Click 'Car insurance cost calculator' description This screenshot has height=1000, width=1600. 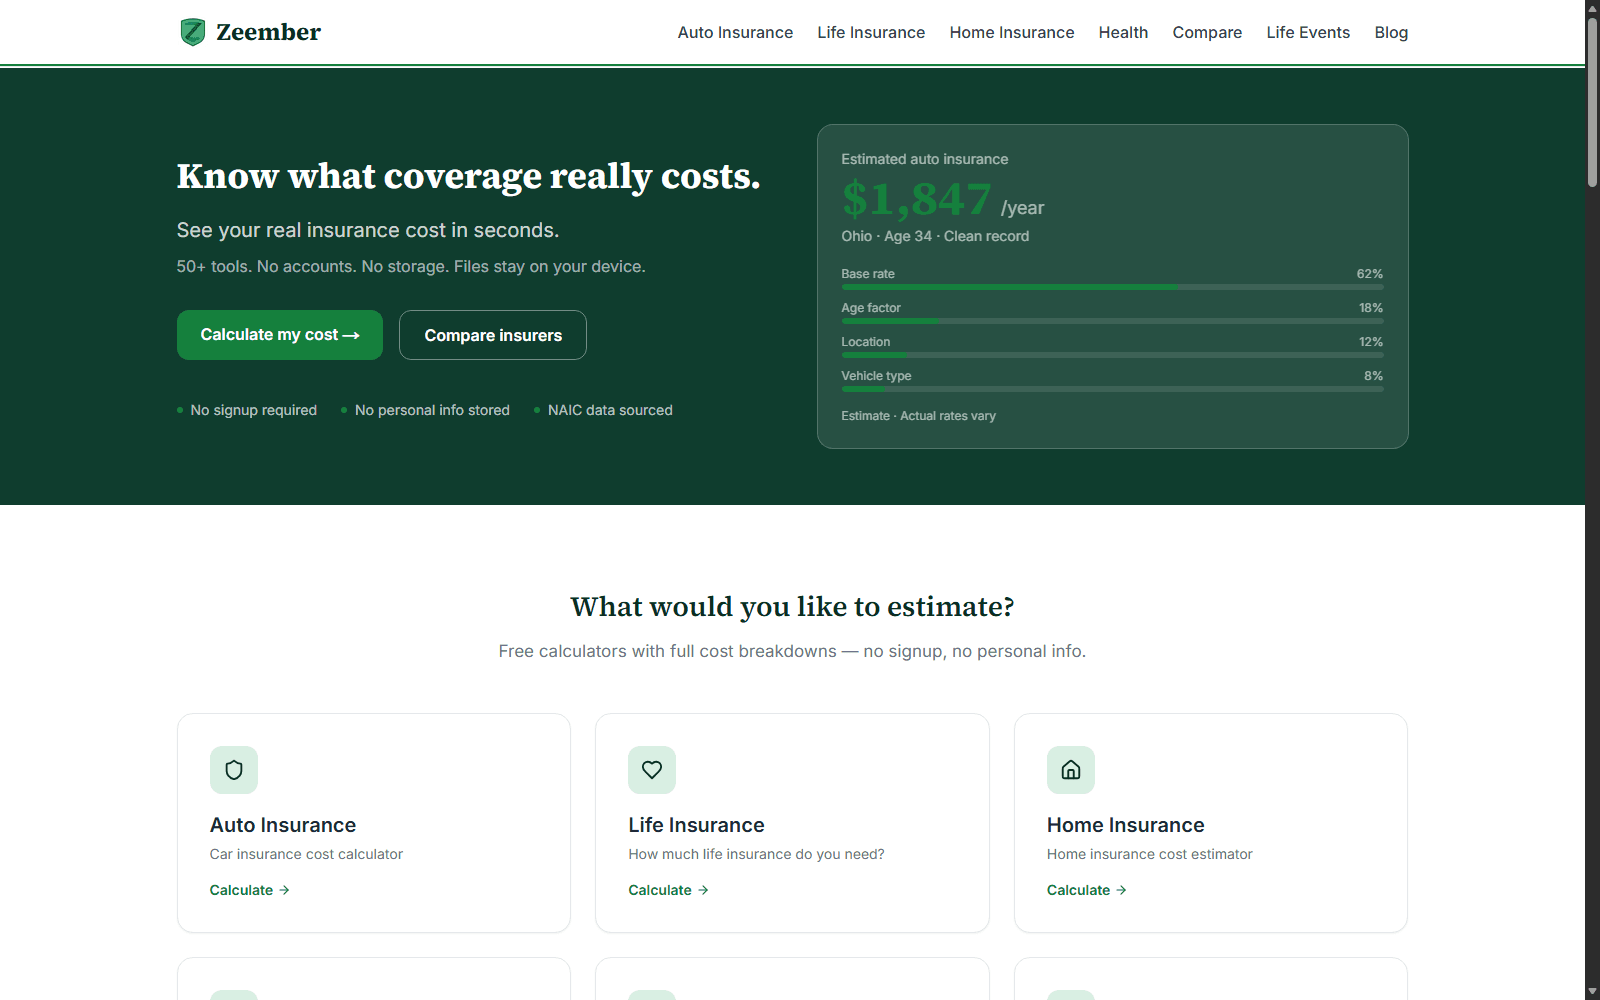click(306, 854)
